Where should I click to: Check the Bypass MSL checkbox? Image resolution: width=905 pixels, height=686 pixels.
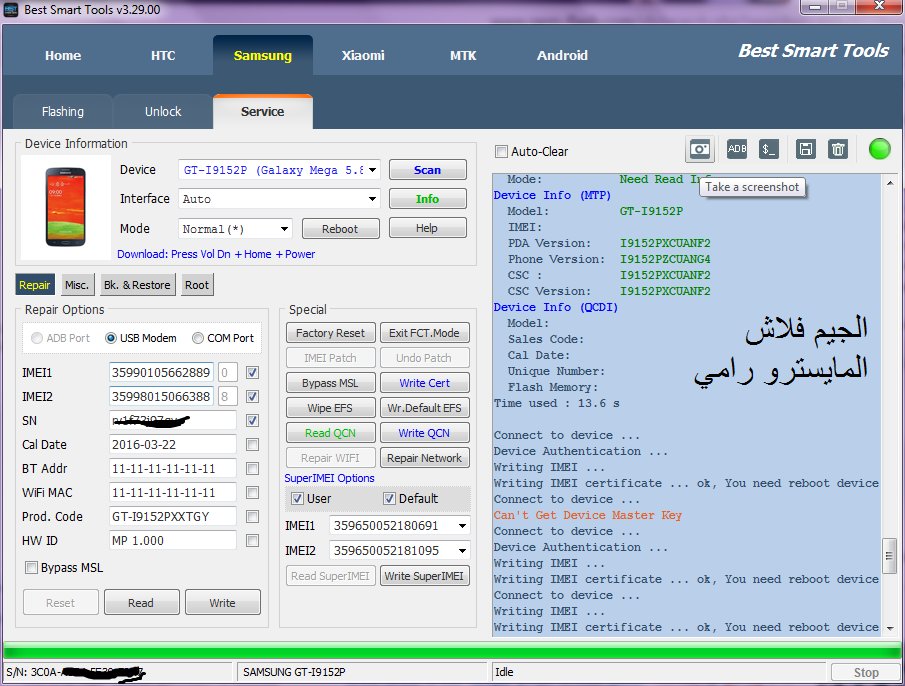[x=31, y=568]
